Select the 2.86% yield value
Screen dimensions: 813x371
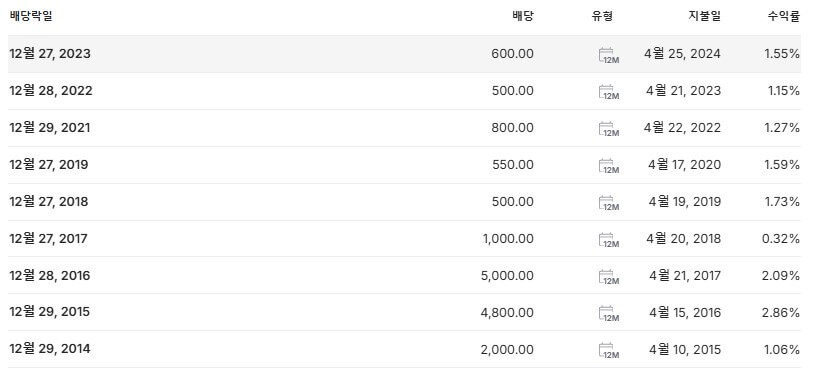click(781, 312)
